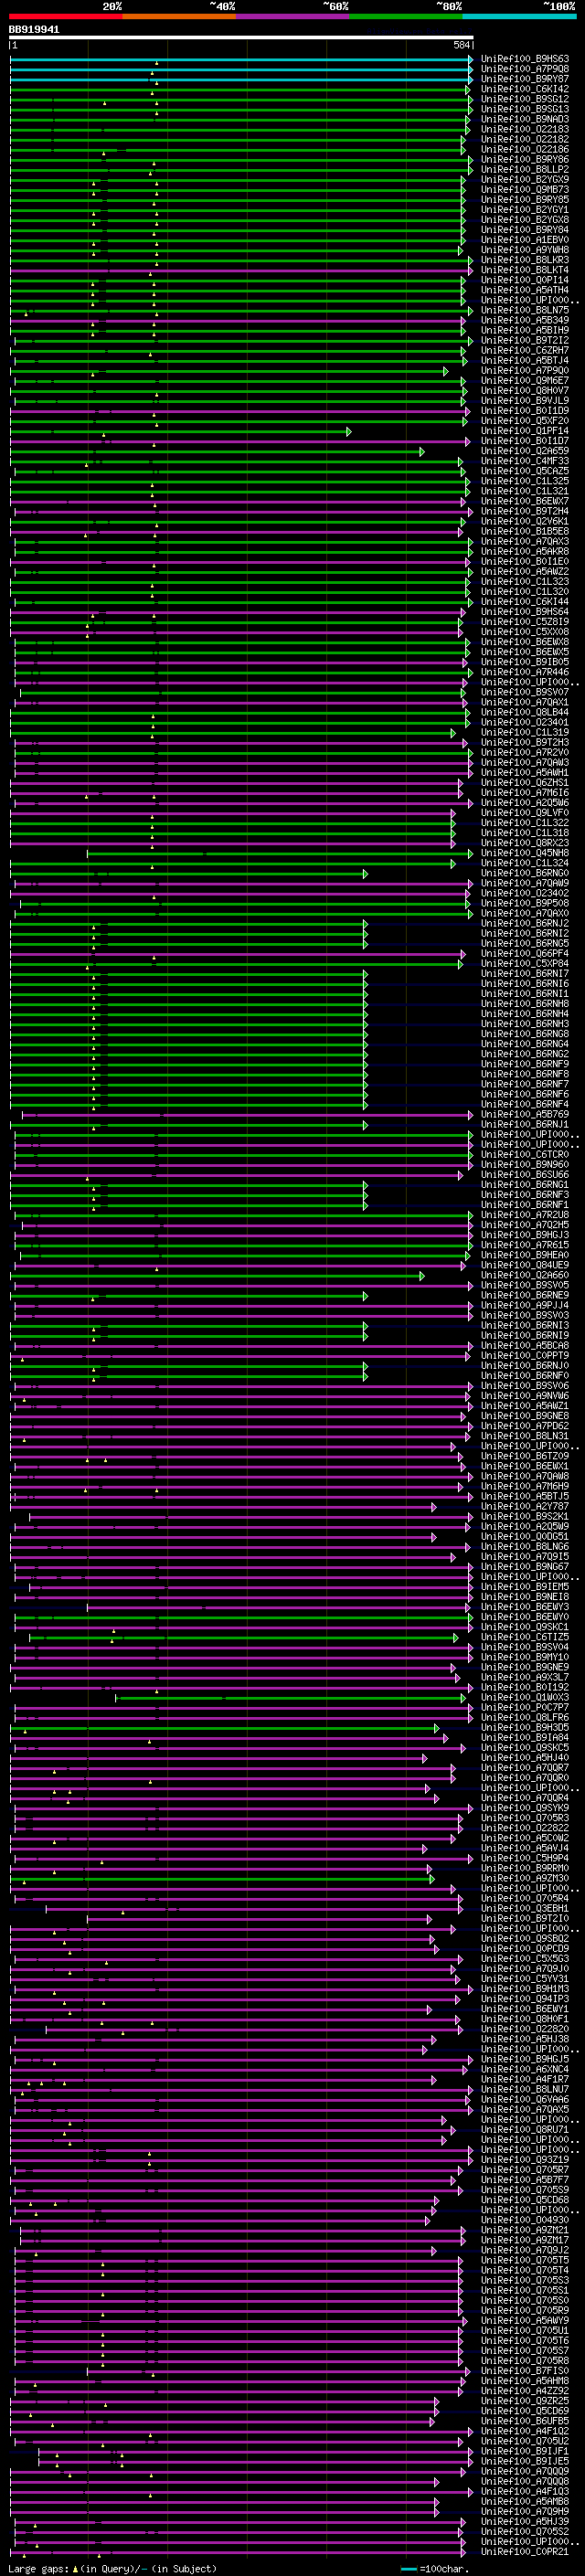Open the UniRef100_O22183 hit
This screenshot has height=2576, width=585.
pos(525,129)
